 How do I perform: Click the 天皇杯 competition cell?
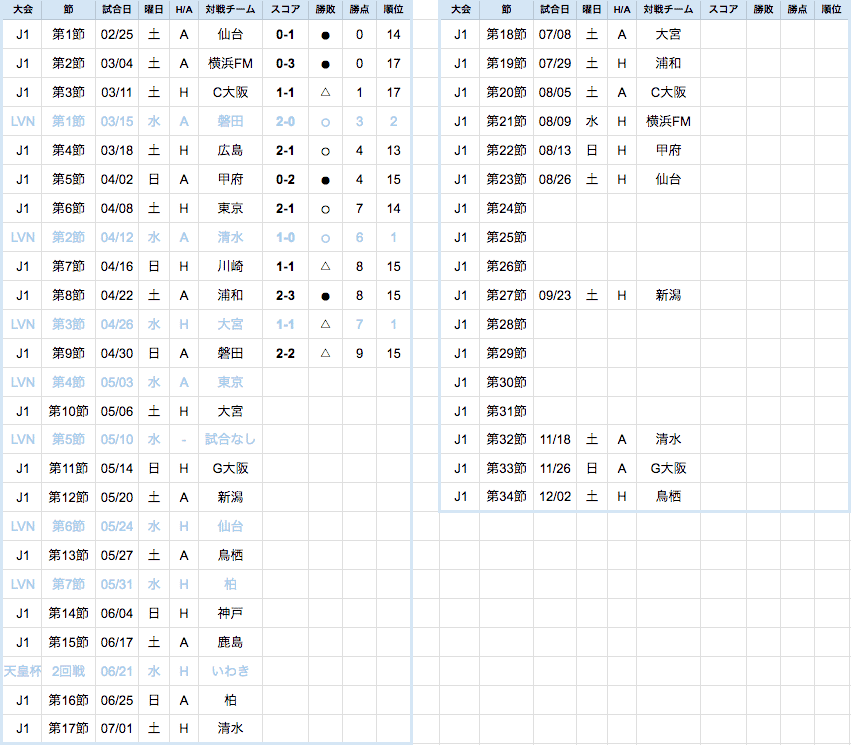[x=22, y=671]
